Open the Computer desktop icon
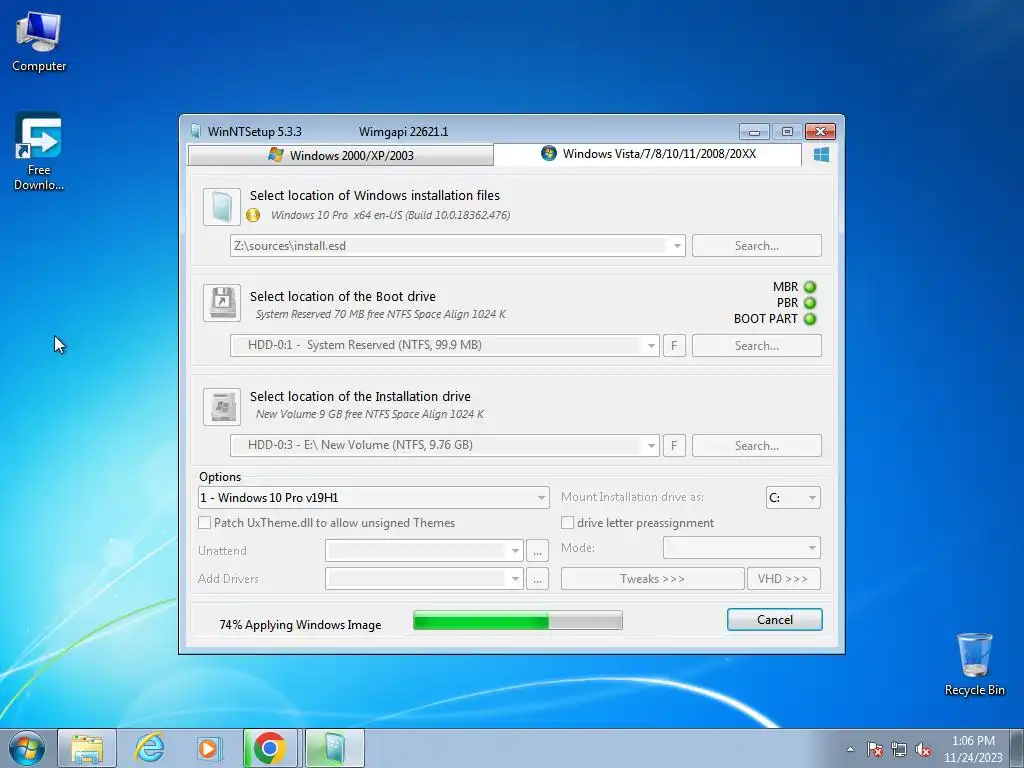 39,42
